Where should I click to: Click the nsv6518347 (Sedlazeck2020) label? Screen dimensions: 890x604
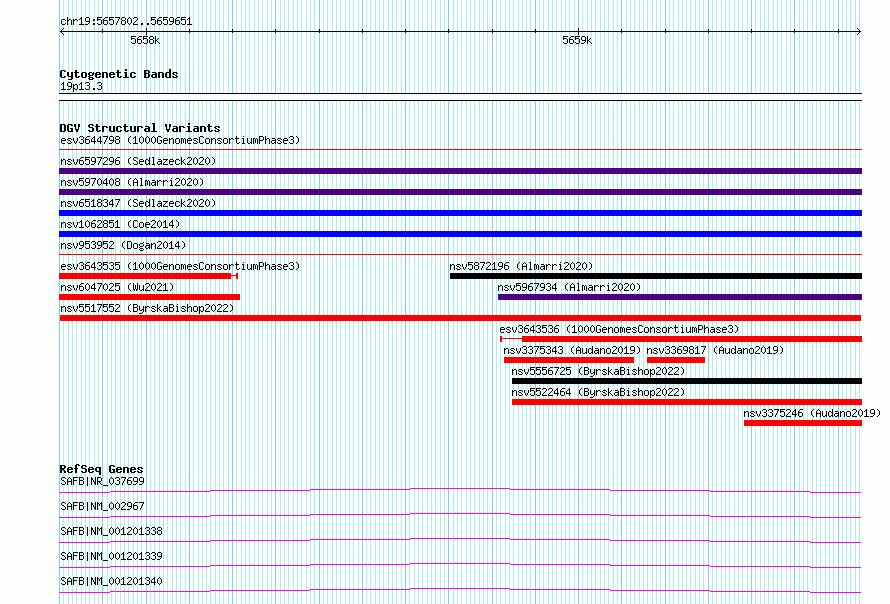tap(138, 203)
